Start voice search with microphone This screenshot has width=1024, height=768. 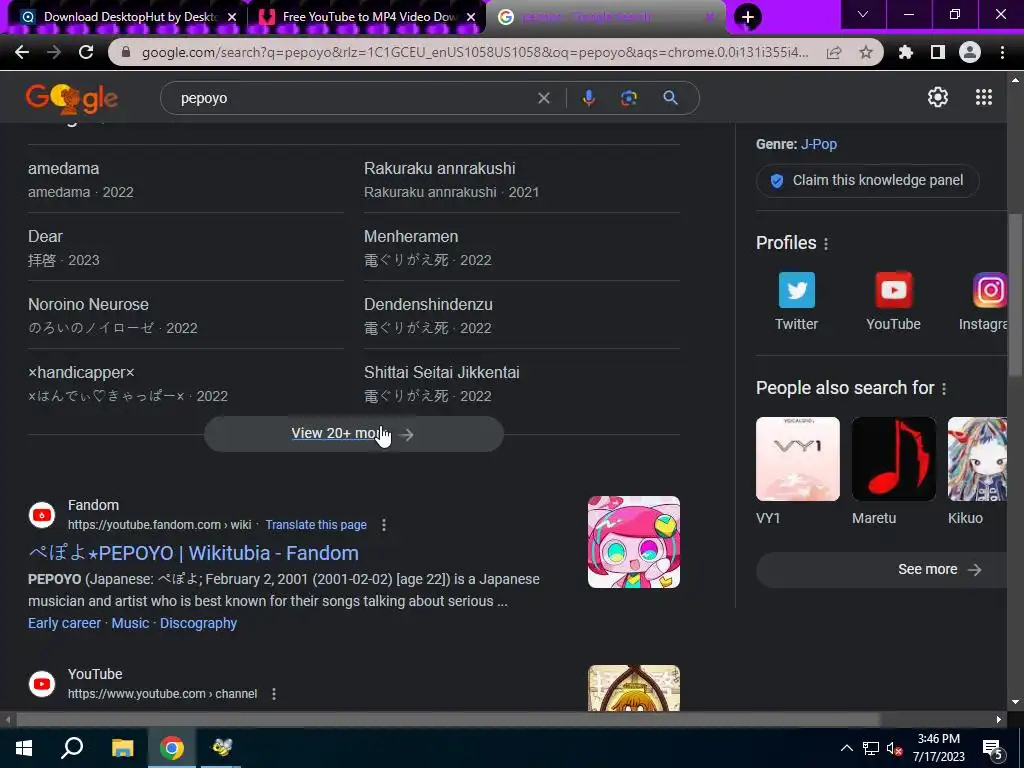pos(588,98)
